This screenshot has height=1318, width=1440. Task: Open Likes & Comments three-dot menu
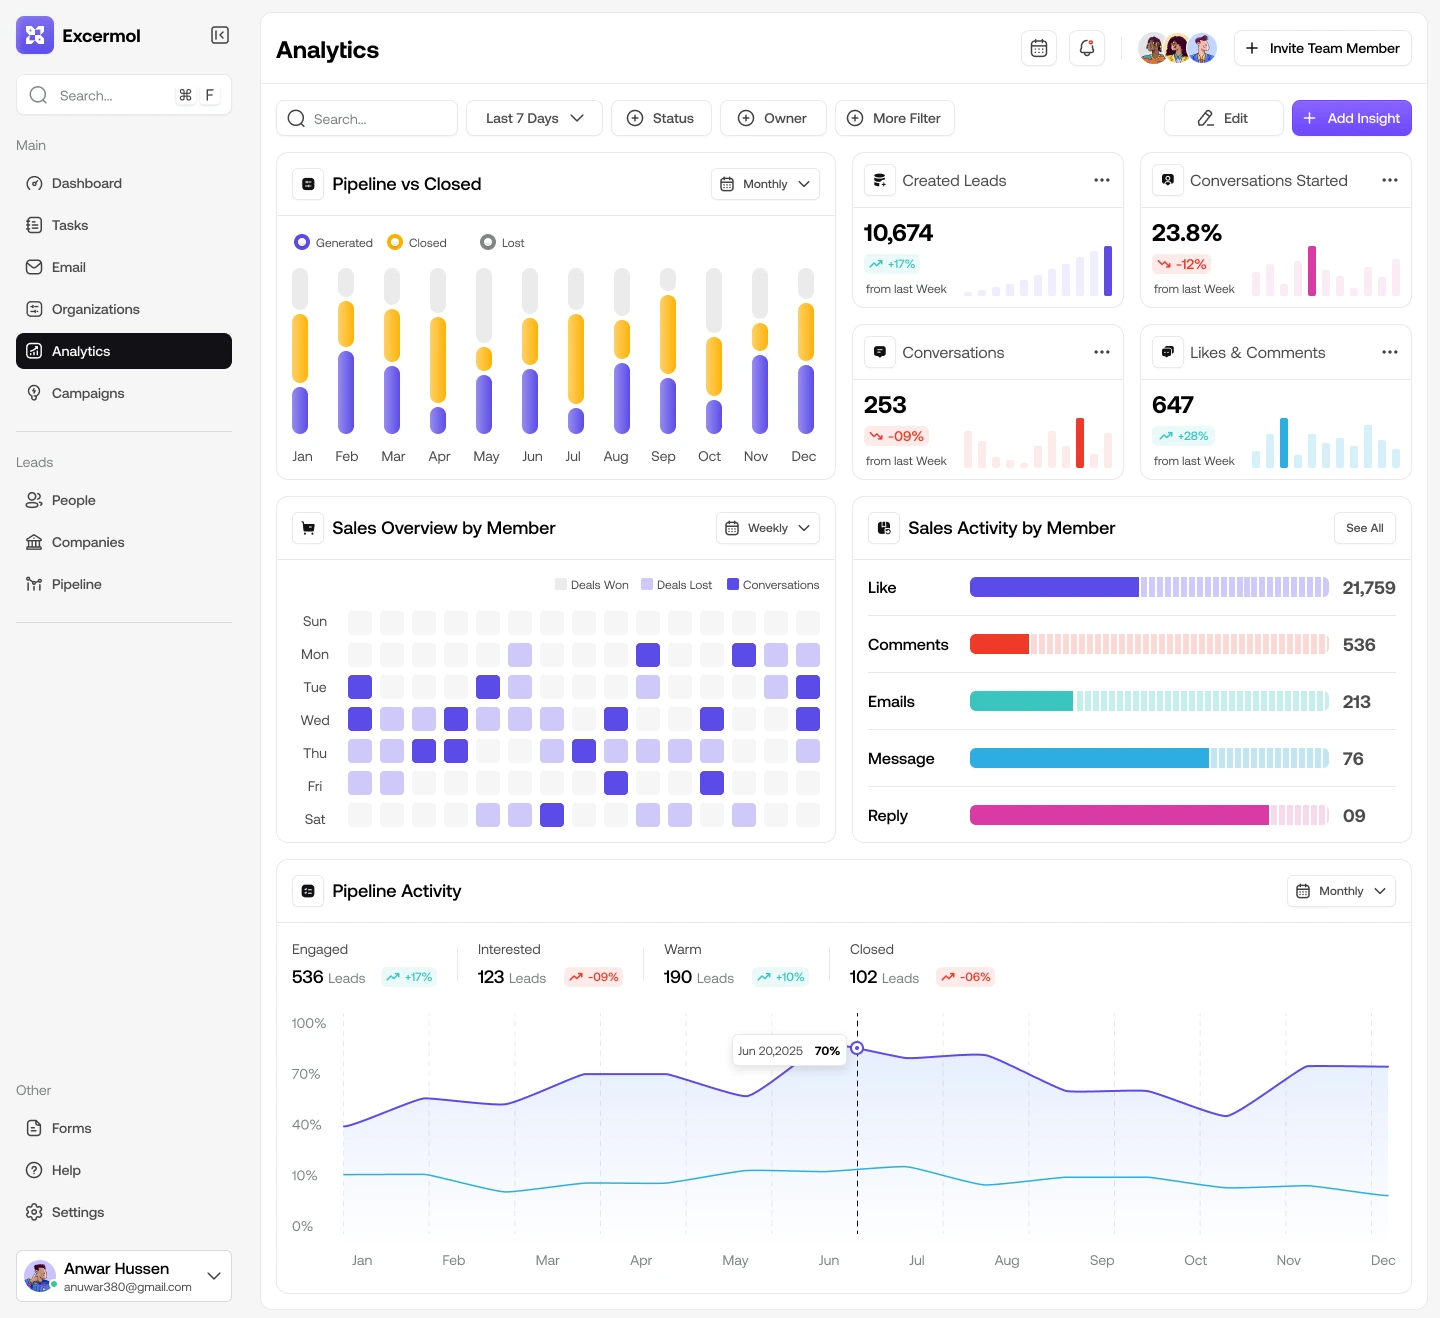[1390, 352]
